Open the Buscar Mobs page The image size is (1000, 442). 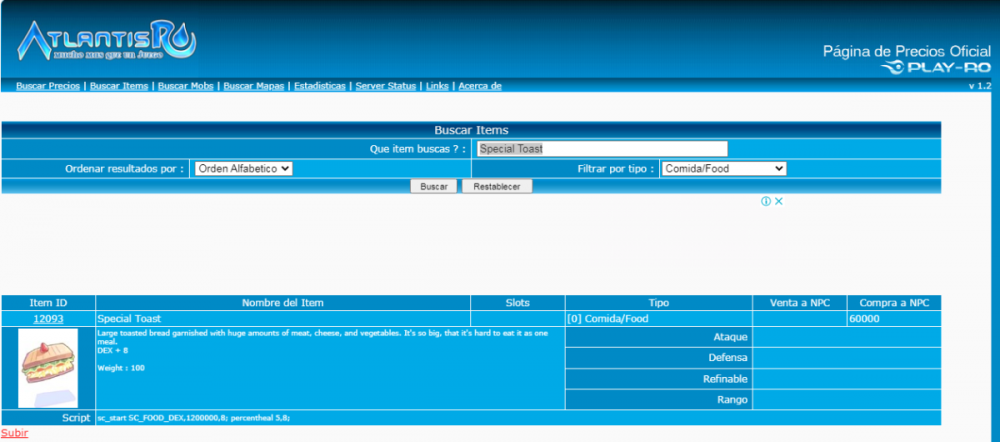click(186, 86)
